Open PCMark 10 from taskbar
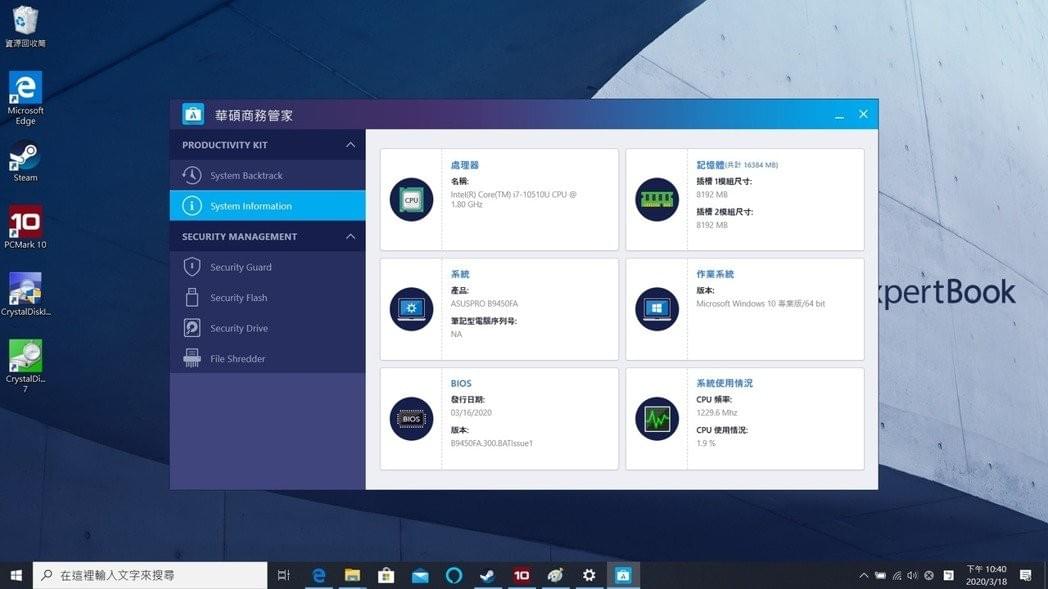This screenshot has height=589, width=1048. click(x=521, y=575)
